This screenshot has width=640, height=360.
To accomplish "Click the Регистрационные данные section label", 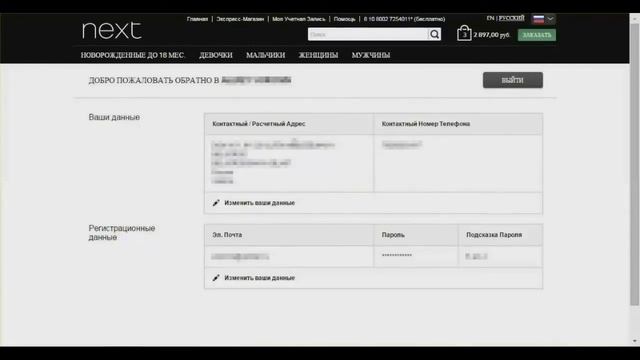I will pos(122,233).
